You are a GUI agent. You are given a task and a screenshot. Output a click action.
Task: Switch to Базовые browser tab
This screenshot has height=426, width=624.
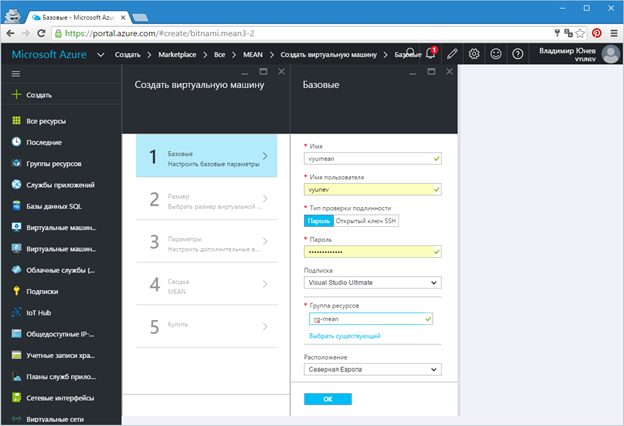click(x=79, y=18)
